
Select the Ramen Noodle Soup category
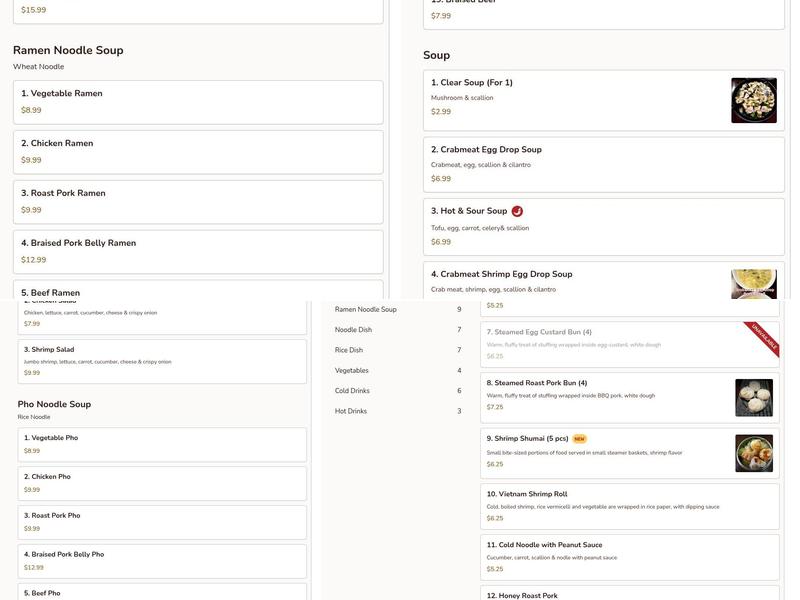366,310
